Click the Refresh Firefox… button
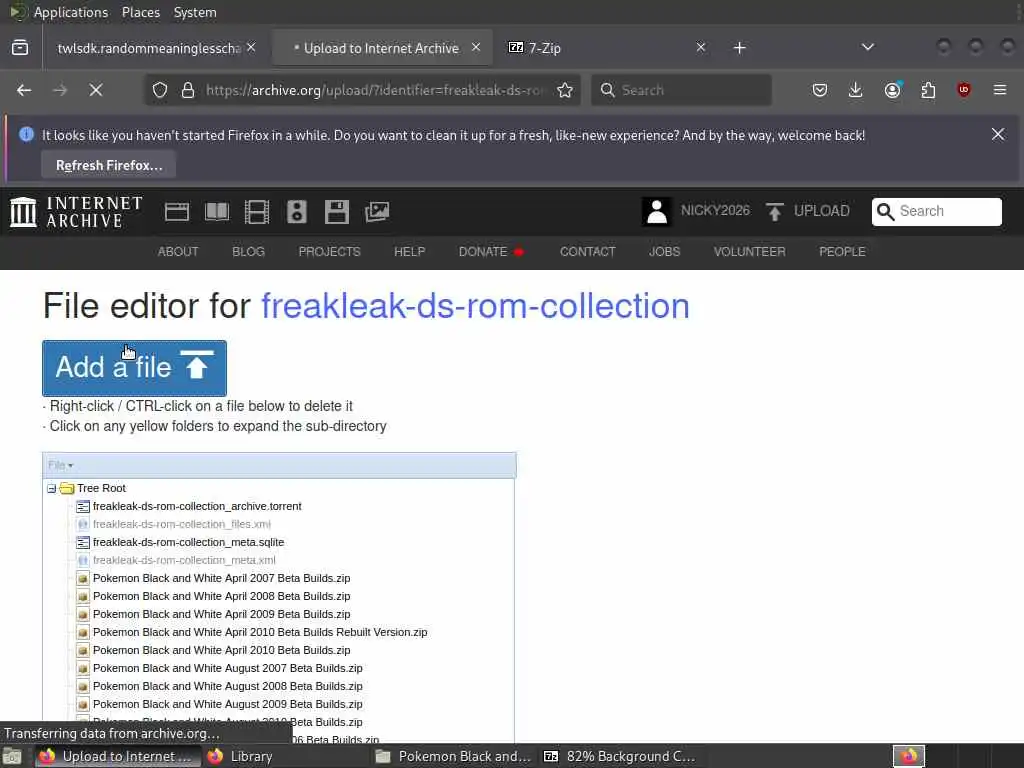 [108, 165]
